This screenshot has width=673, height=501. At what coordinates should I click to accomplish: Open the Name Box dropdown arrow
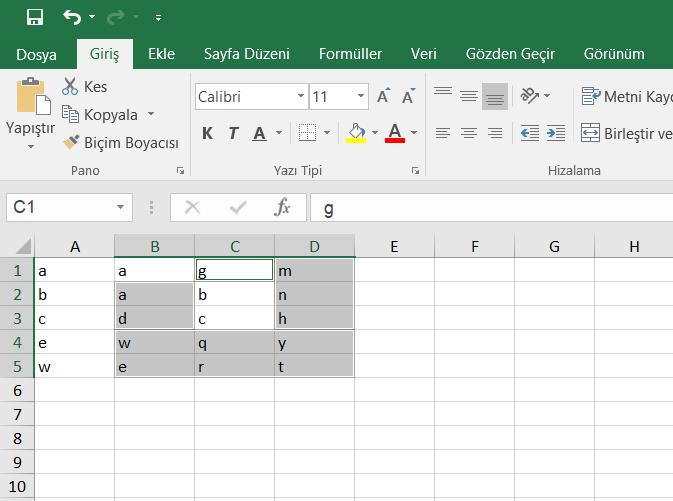[x=121, y=207]
